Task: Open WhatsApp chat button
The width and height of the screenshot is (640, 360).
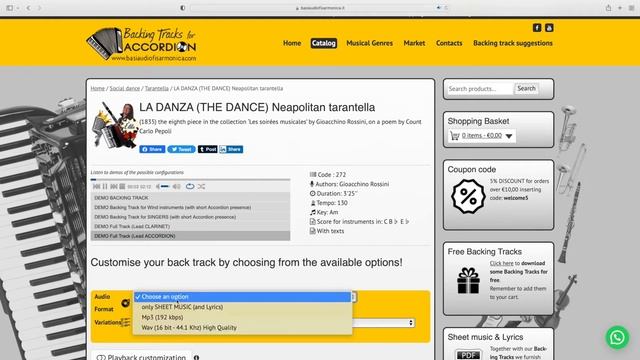Action: (617, 338)
